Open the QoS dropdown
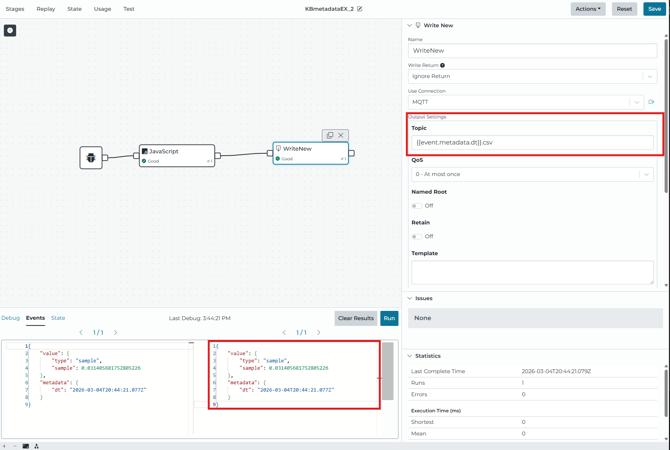 click(x=532, y=174)
